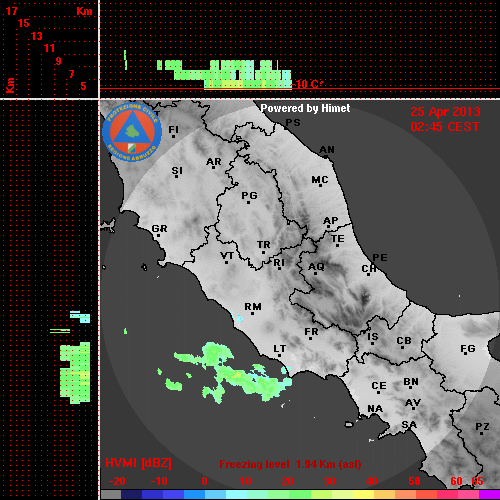Screen dimensions: 500x500
Task: Click the '65' dBZ scale value
Action: click(477, 481)
